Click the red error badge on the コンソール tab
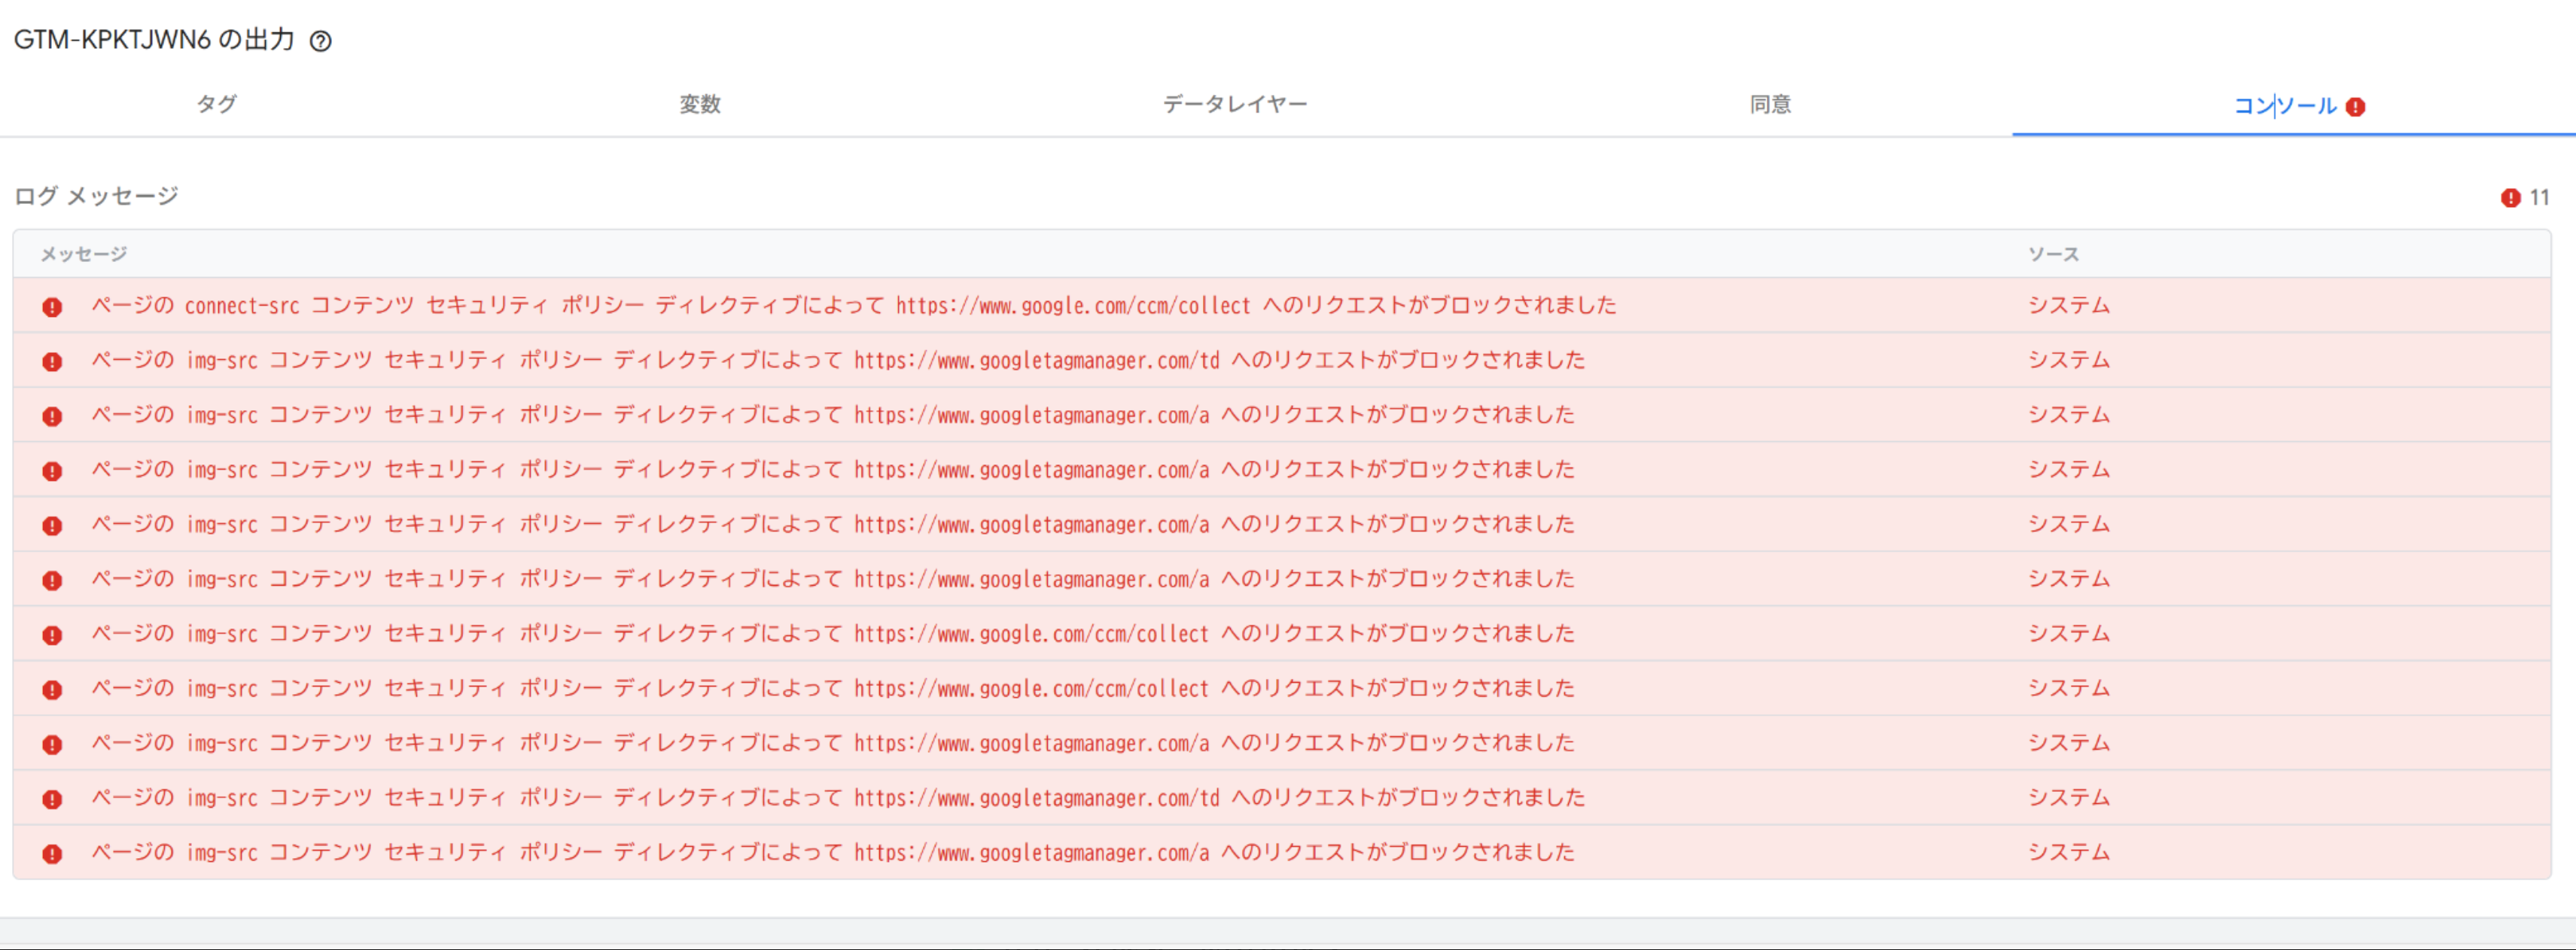 (2355, 107)
